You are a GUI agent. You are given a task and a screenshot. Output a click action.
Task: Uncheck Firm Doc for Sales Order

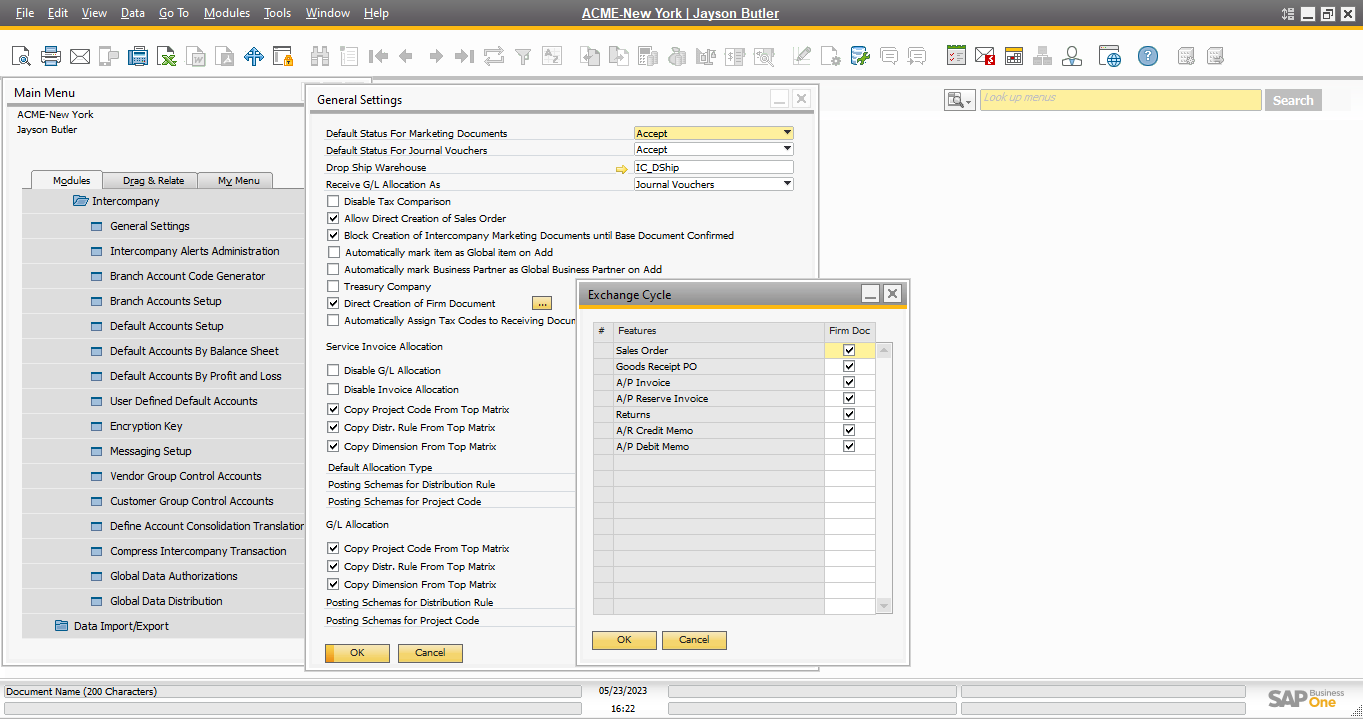(x=849, y=350)
